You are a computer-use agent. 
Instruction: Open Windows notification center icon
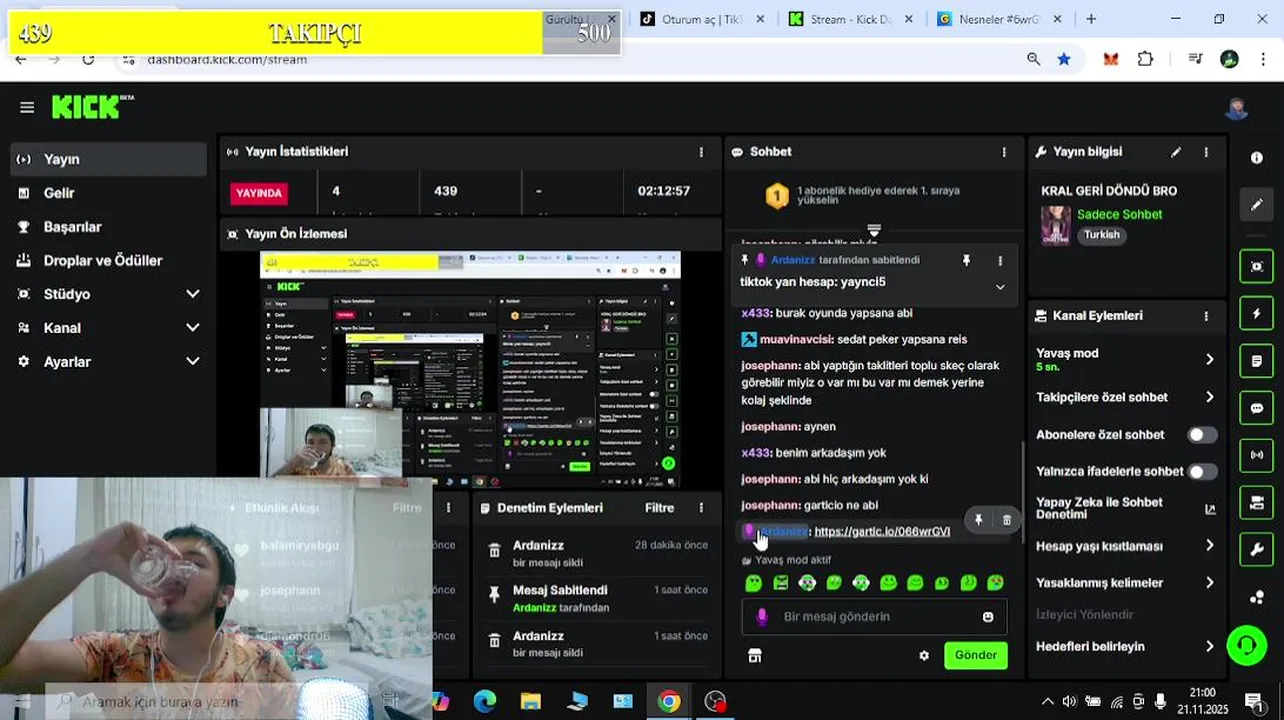[x=1253, y=701]
